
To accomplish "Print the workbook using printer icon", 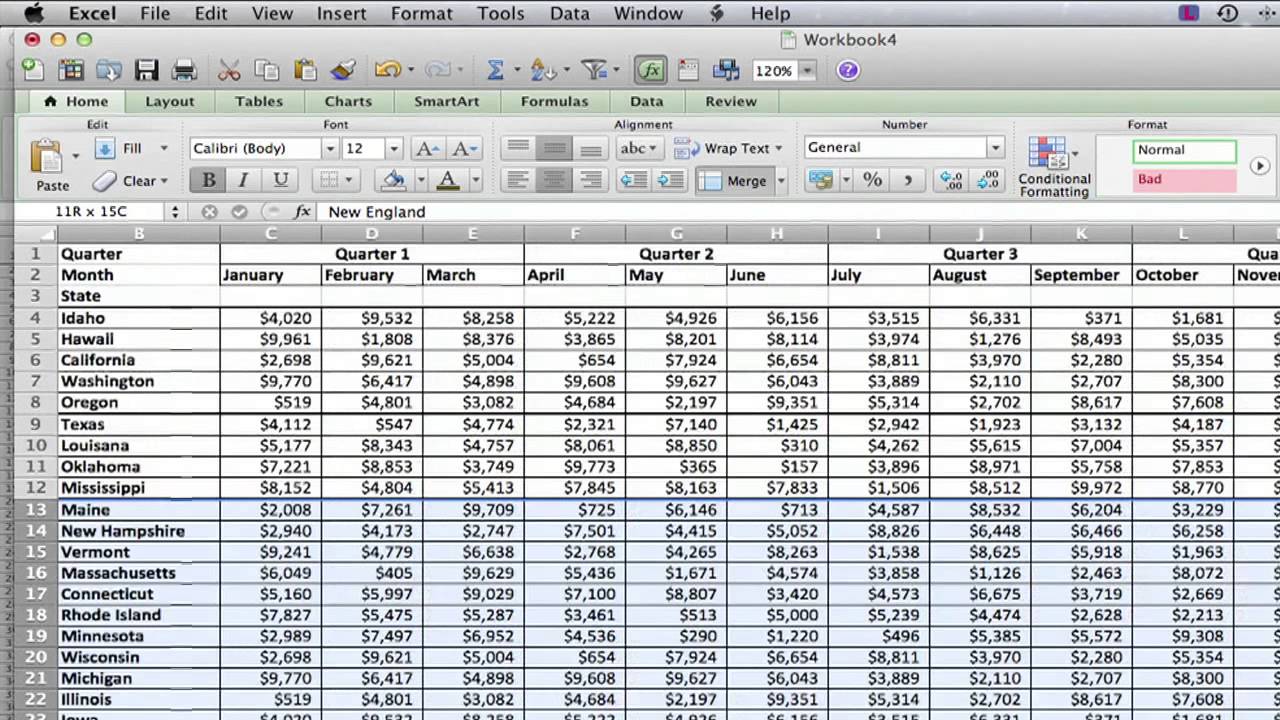I will click(184, 70).
